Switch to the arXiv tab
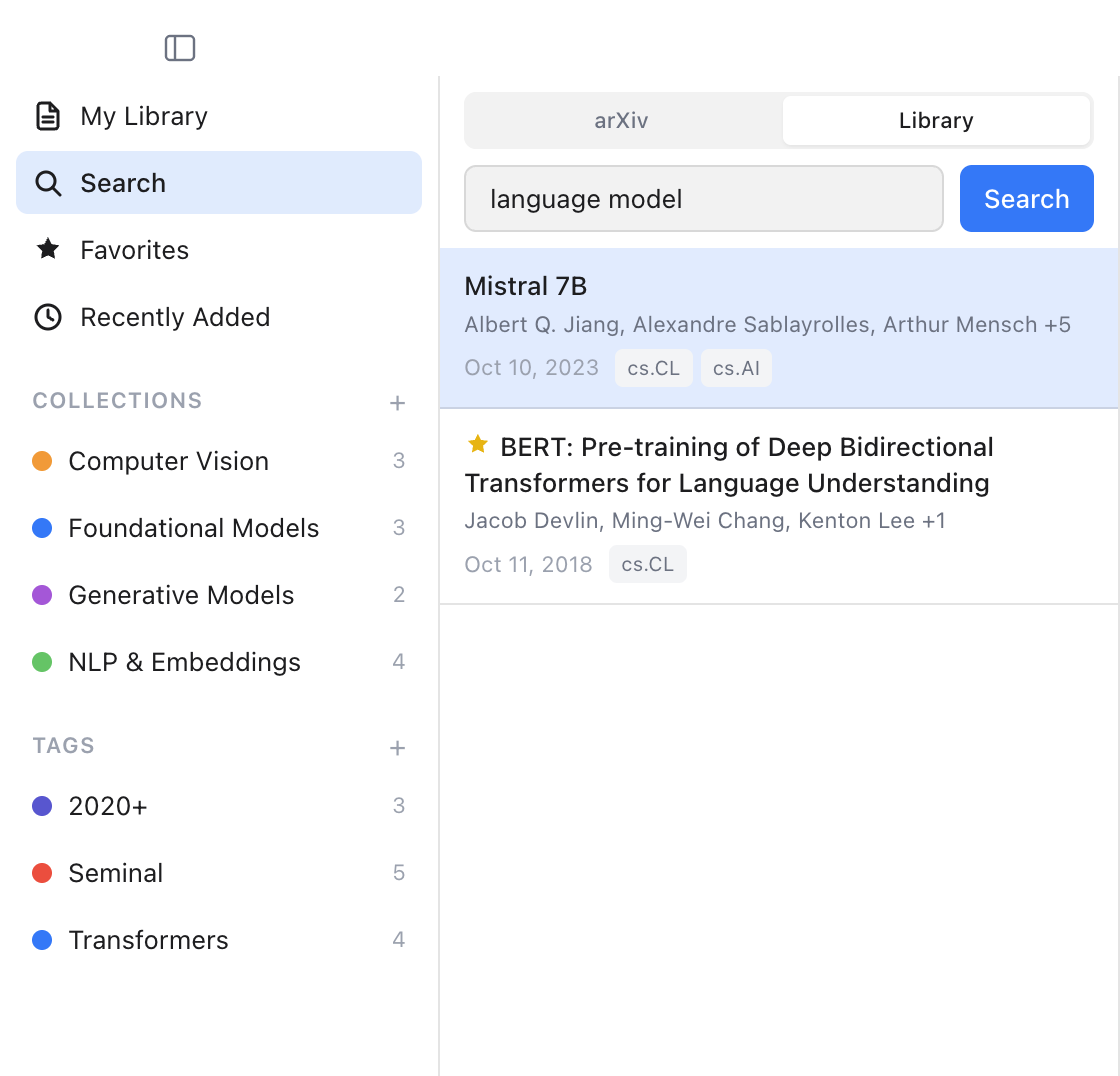This screenshot has width=1120, height=1076. [620, 120]
